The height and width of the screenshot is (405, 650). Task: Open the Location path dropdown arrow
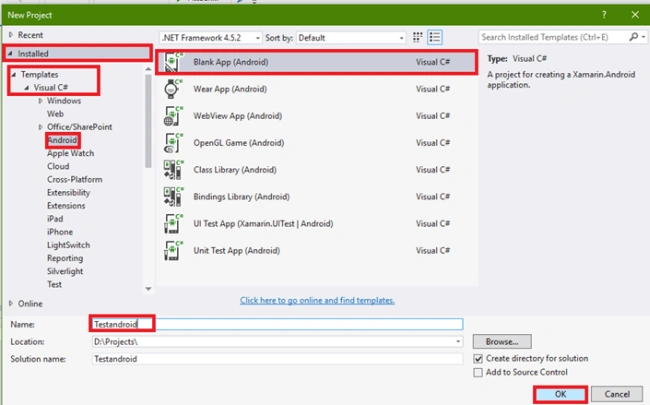(x=458, y=342)
